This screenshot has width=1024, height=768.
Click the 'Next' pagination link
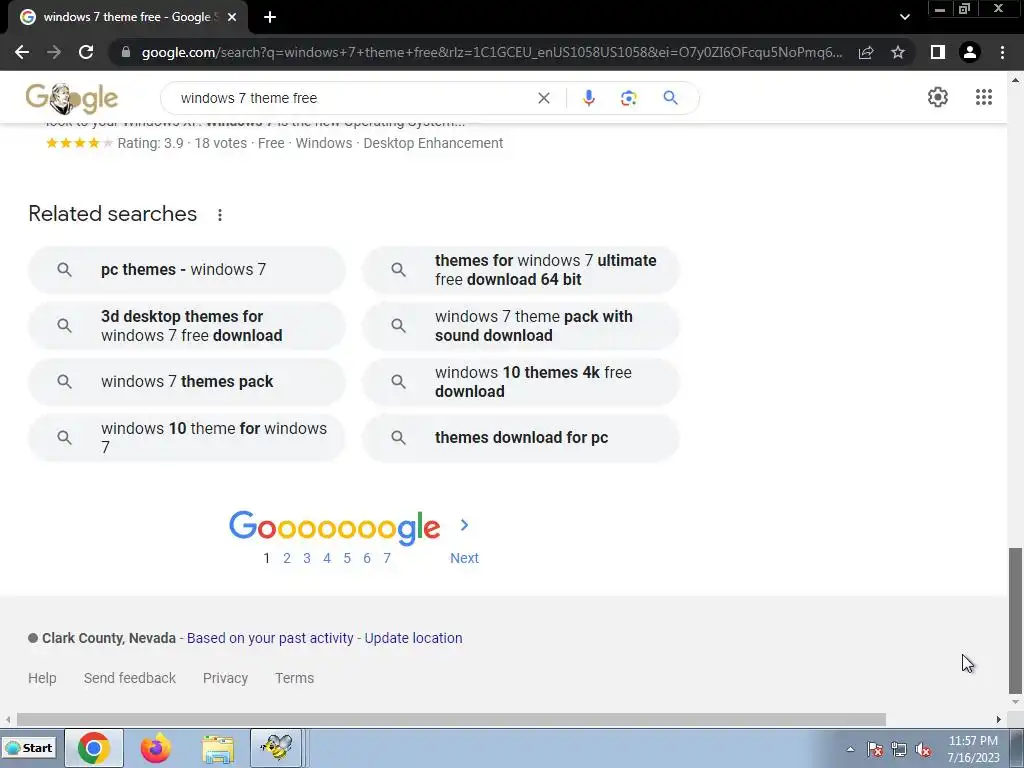[x=464, y=558]
